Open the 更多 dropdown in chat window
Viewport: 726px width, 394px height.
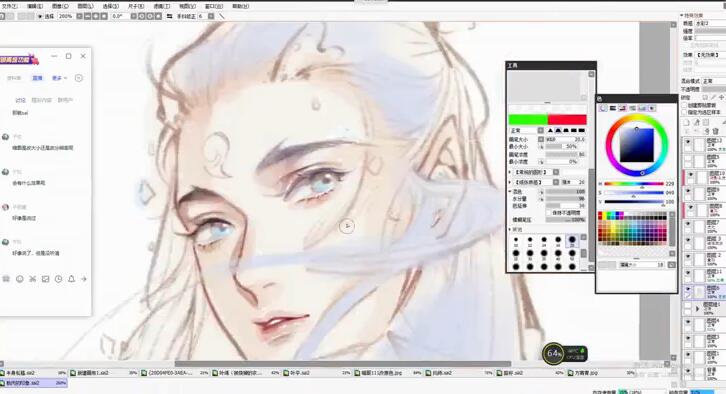(x=59, y=78)
